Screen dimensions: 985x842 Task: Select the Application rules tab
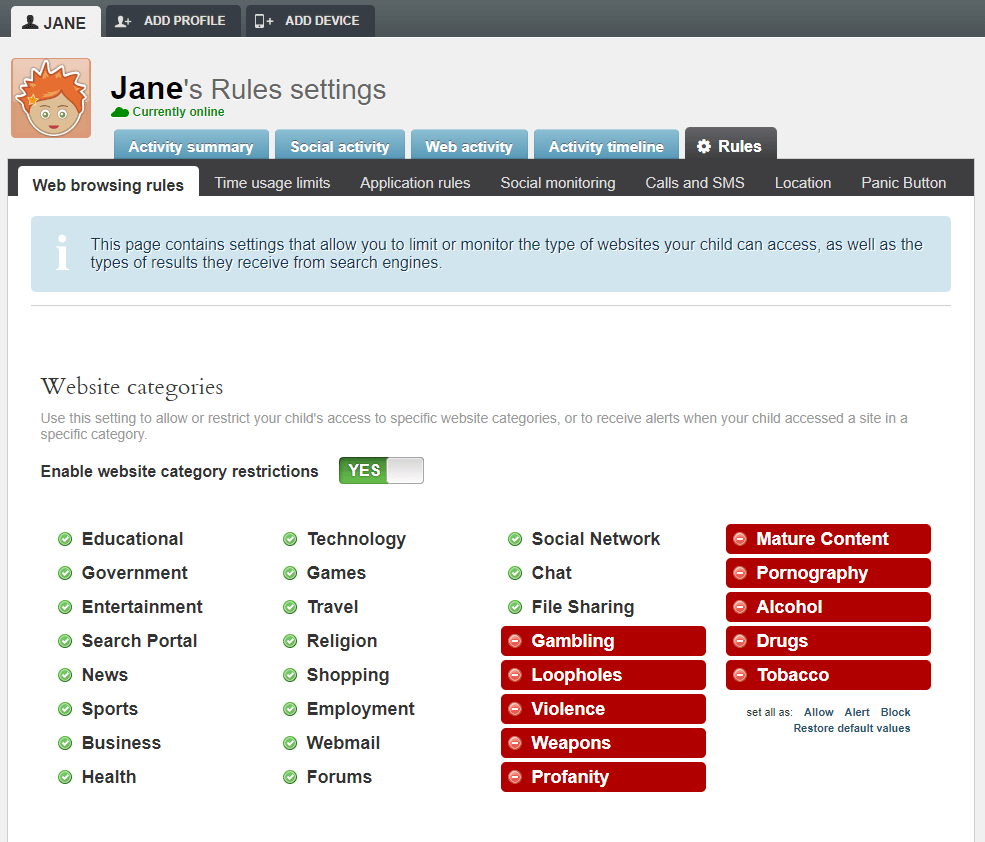pos(415,183)
